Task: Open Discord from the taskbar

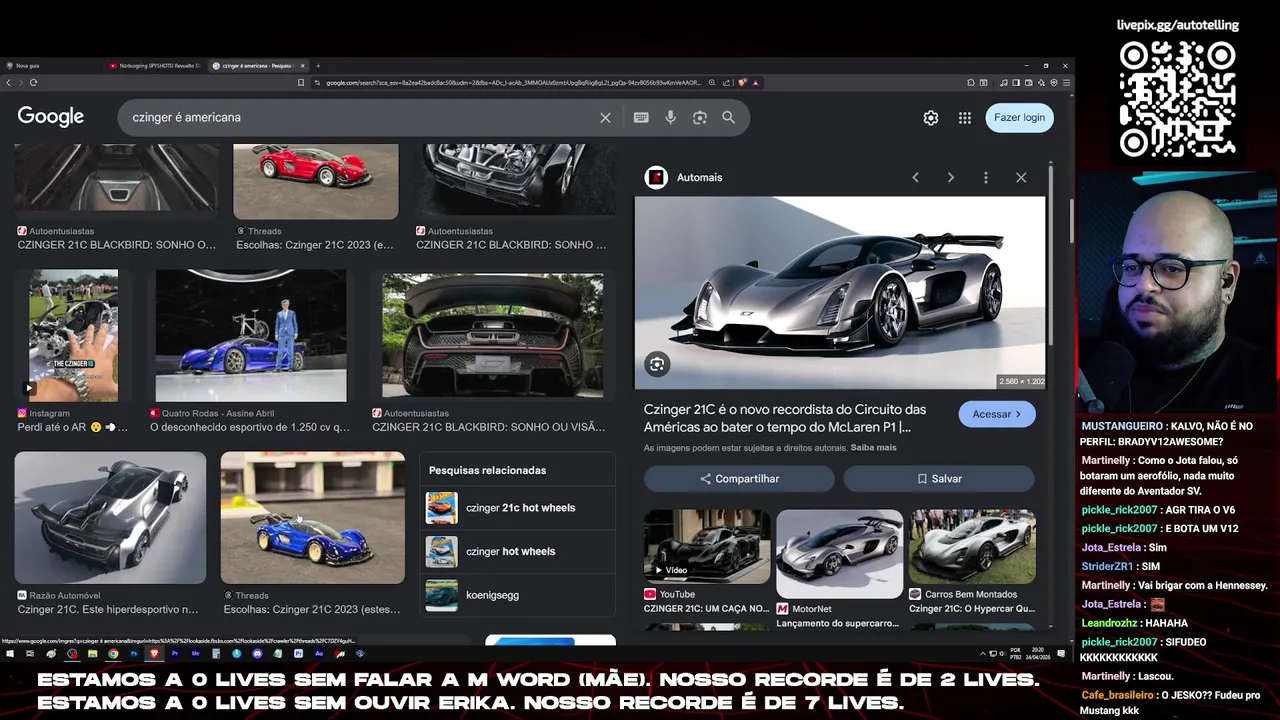Action: click(257, 654)
